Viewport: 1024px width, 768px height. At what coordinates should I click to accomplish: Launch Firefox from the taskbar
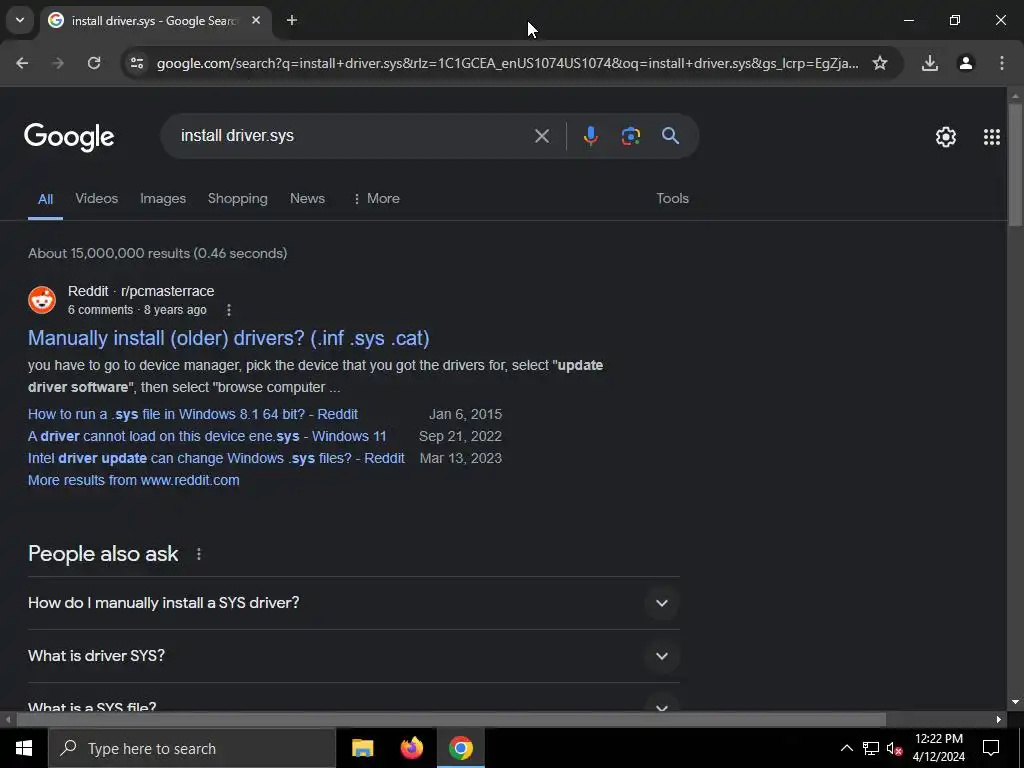(x=411, y=748)
